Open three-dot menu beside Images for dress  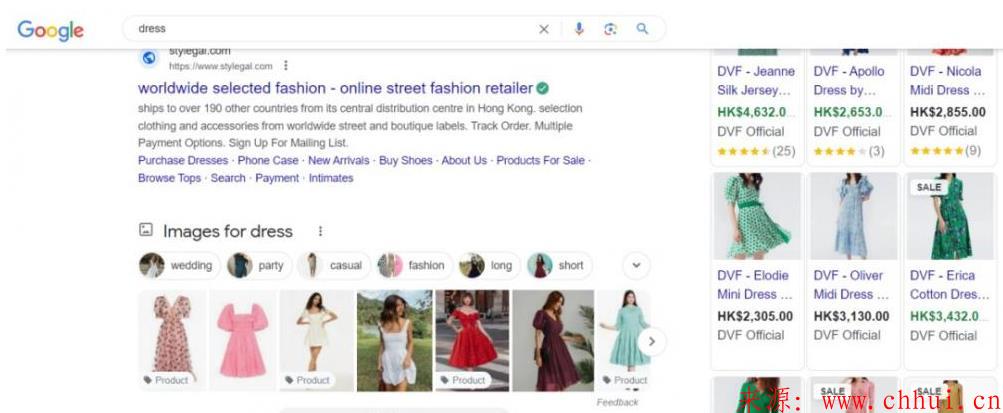(320, 231)
